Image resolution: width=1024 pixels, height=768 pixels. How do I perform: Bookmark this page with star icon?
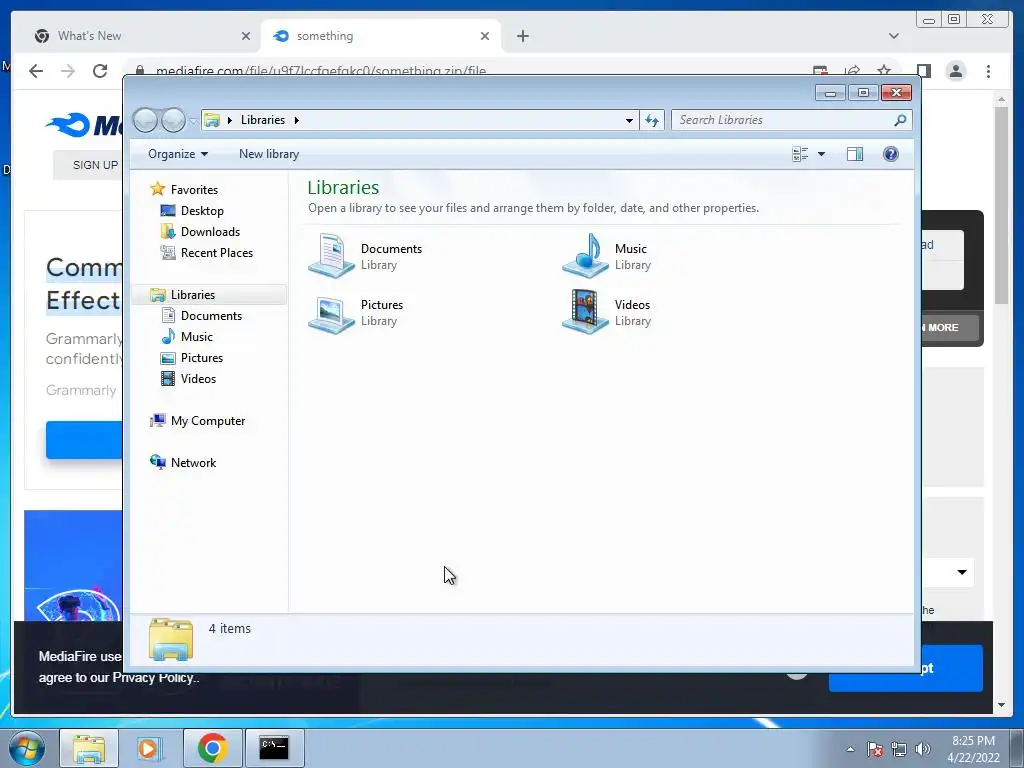(x=884, y=71)
